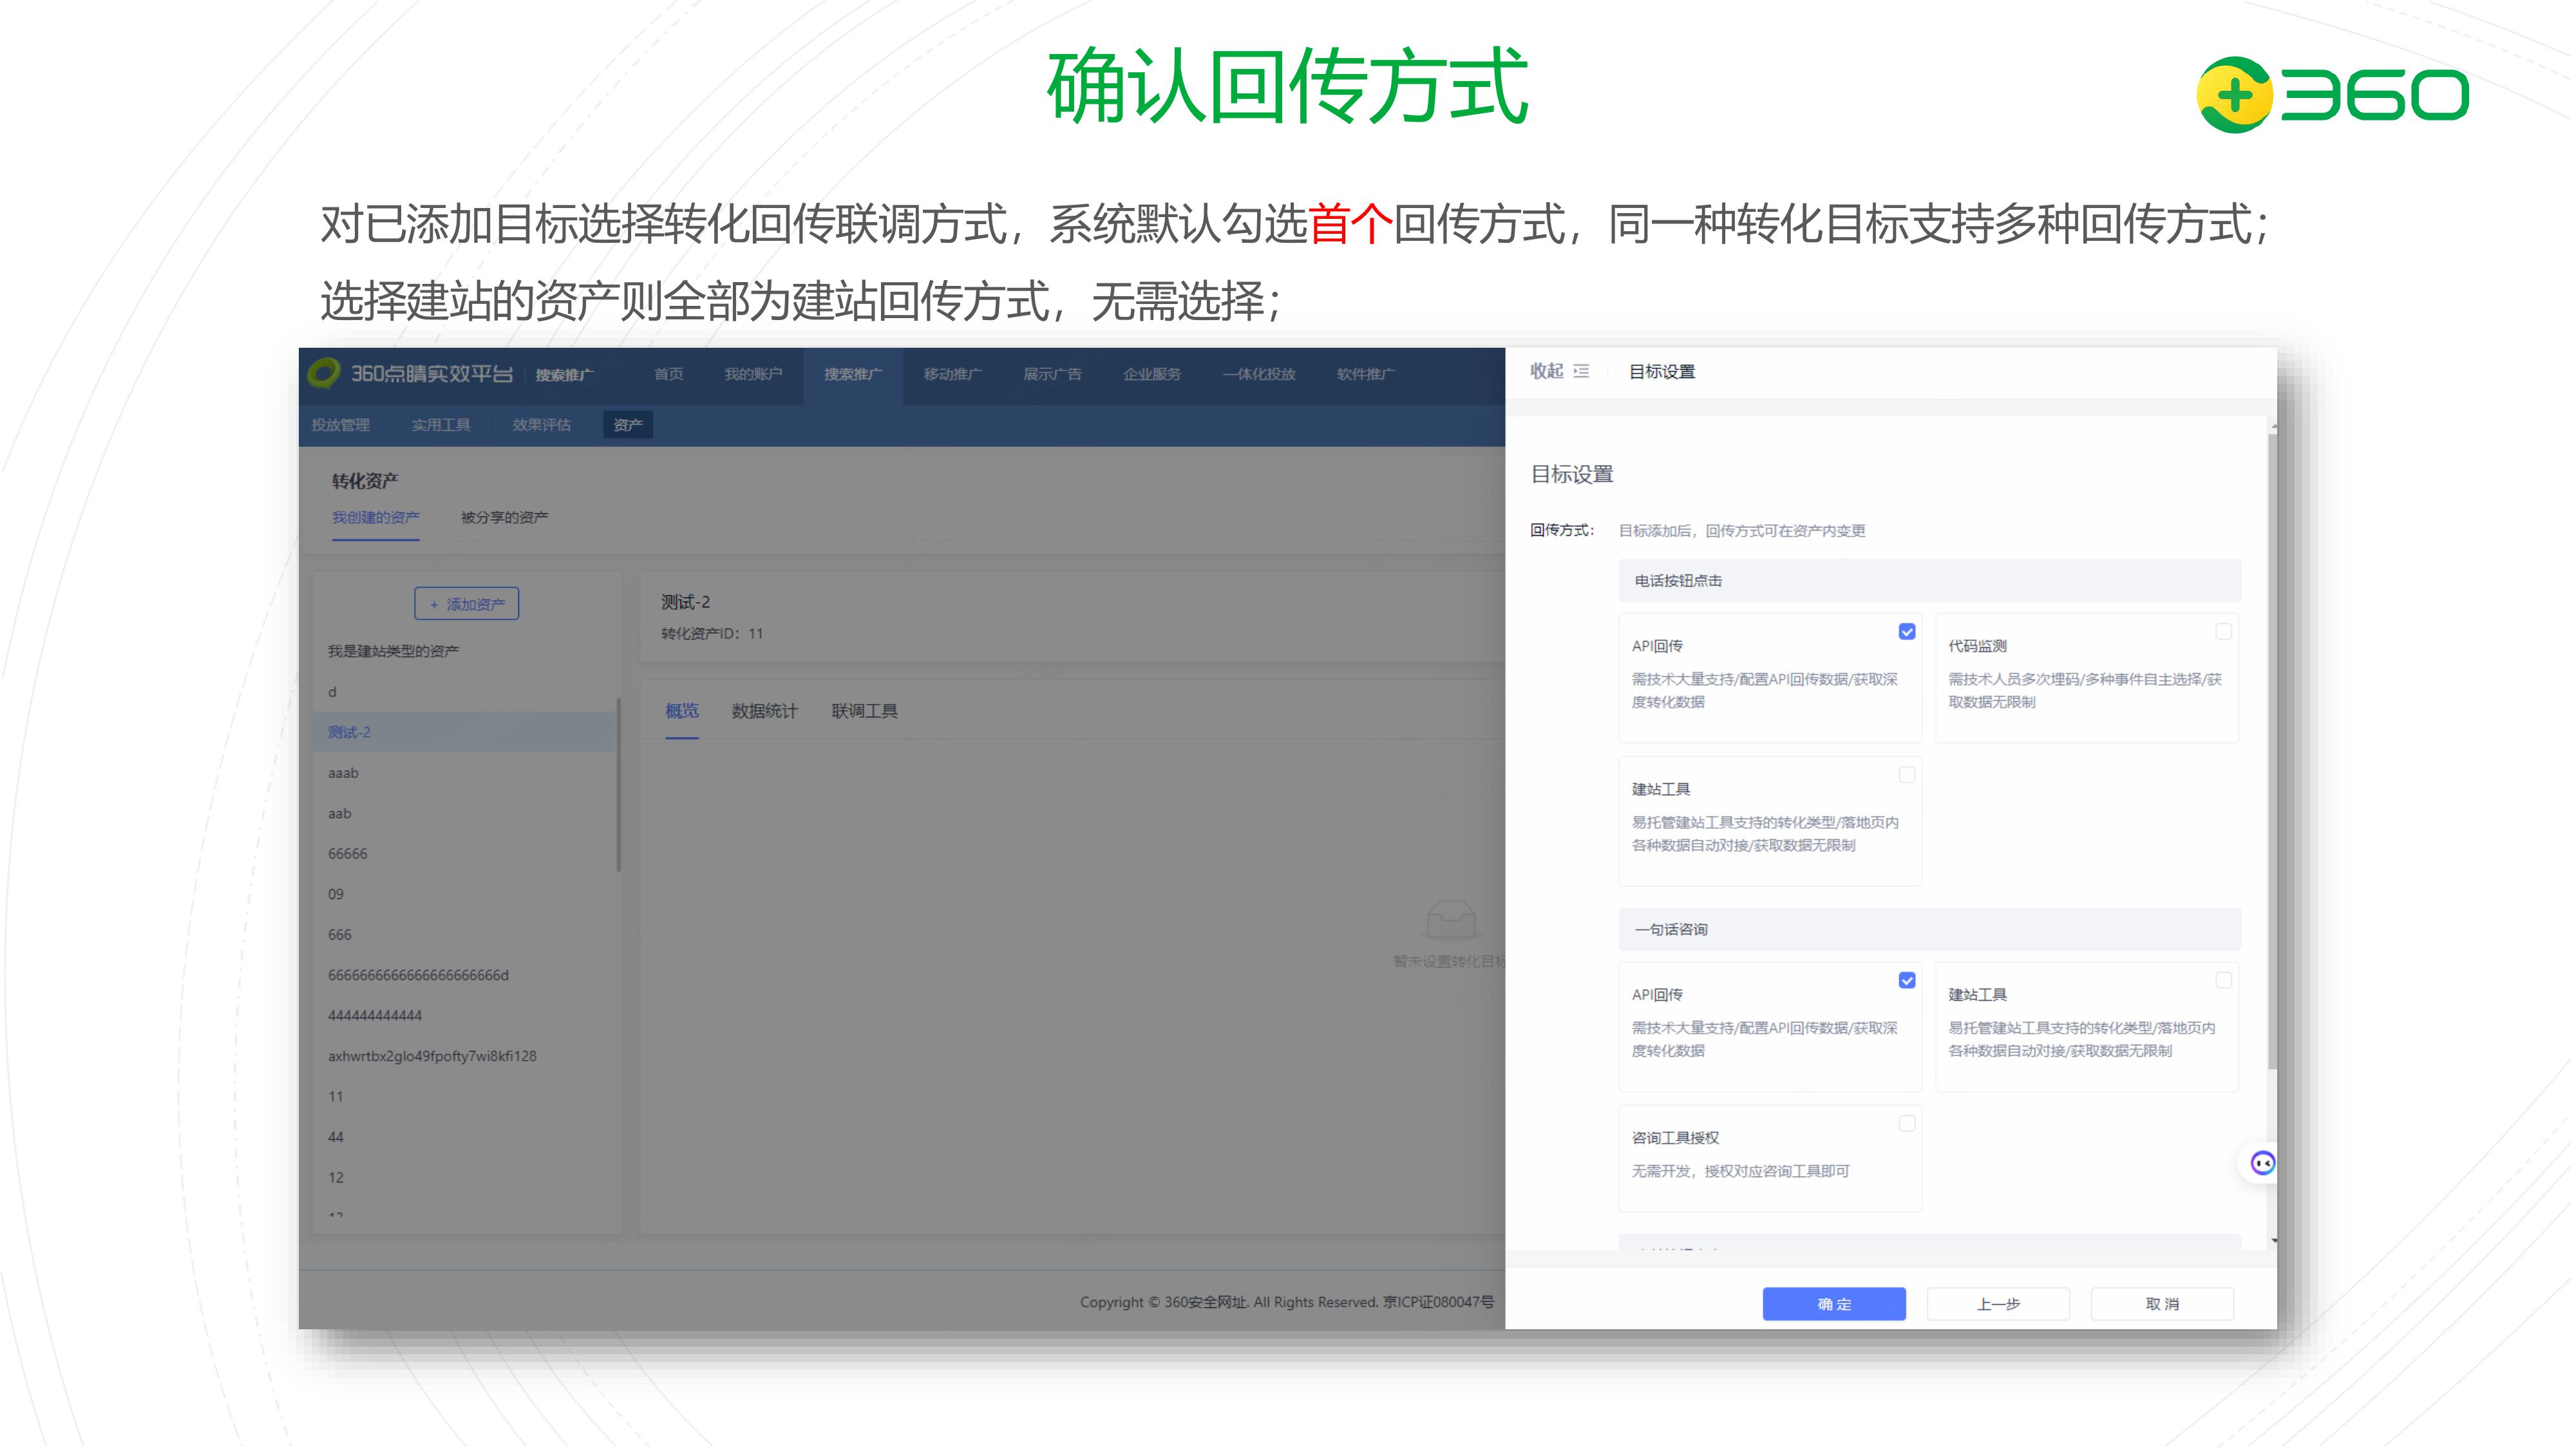The height and width of the screenshot is (1449, 2576).
Task: Confirm with the 确定 button
Action: [x=1834, y=1304]
